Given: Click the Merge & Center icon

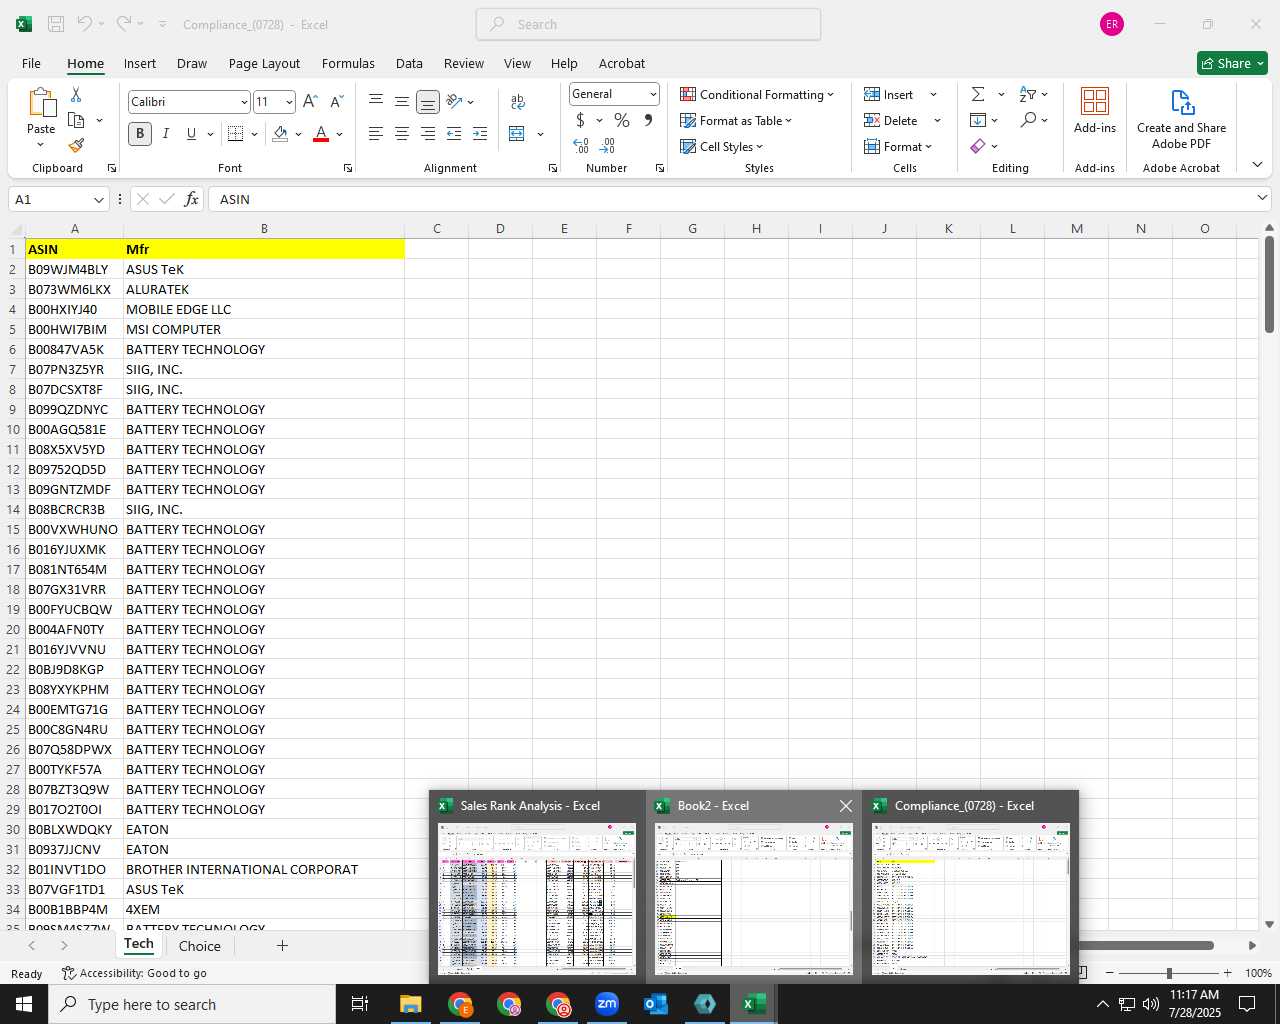Looking at the screenshot, I should (517, 133).
